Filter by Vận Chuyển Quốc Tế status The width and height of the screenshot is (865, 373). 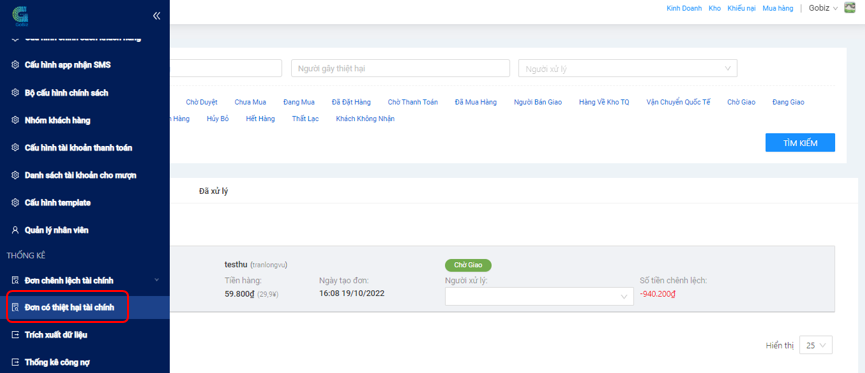pos(678,102)
